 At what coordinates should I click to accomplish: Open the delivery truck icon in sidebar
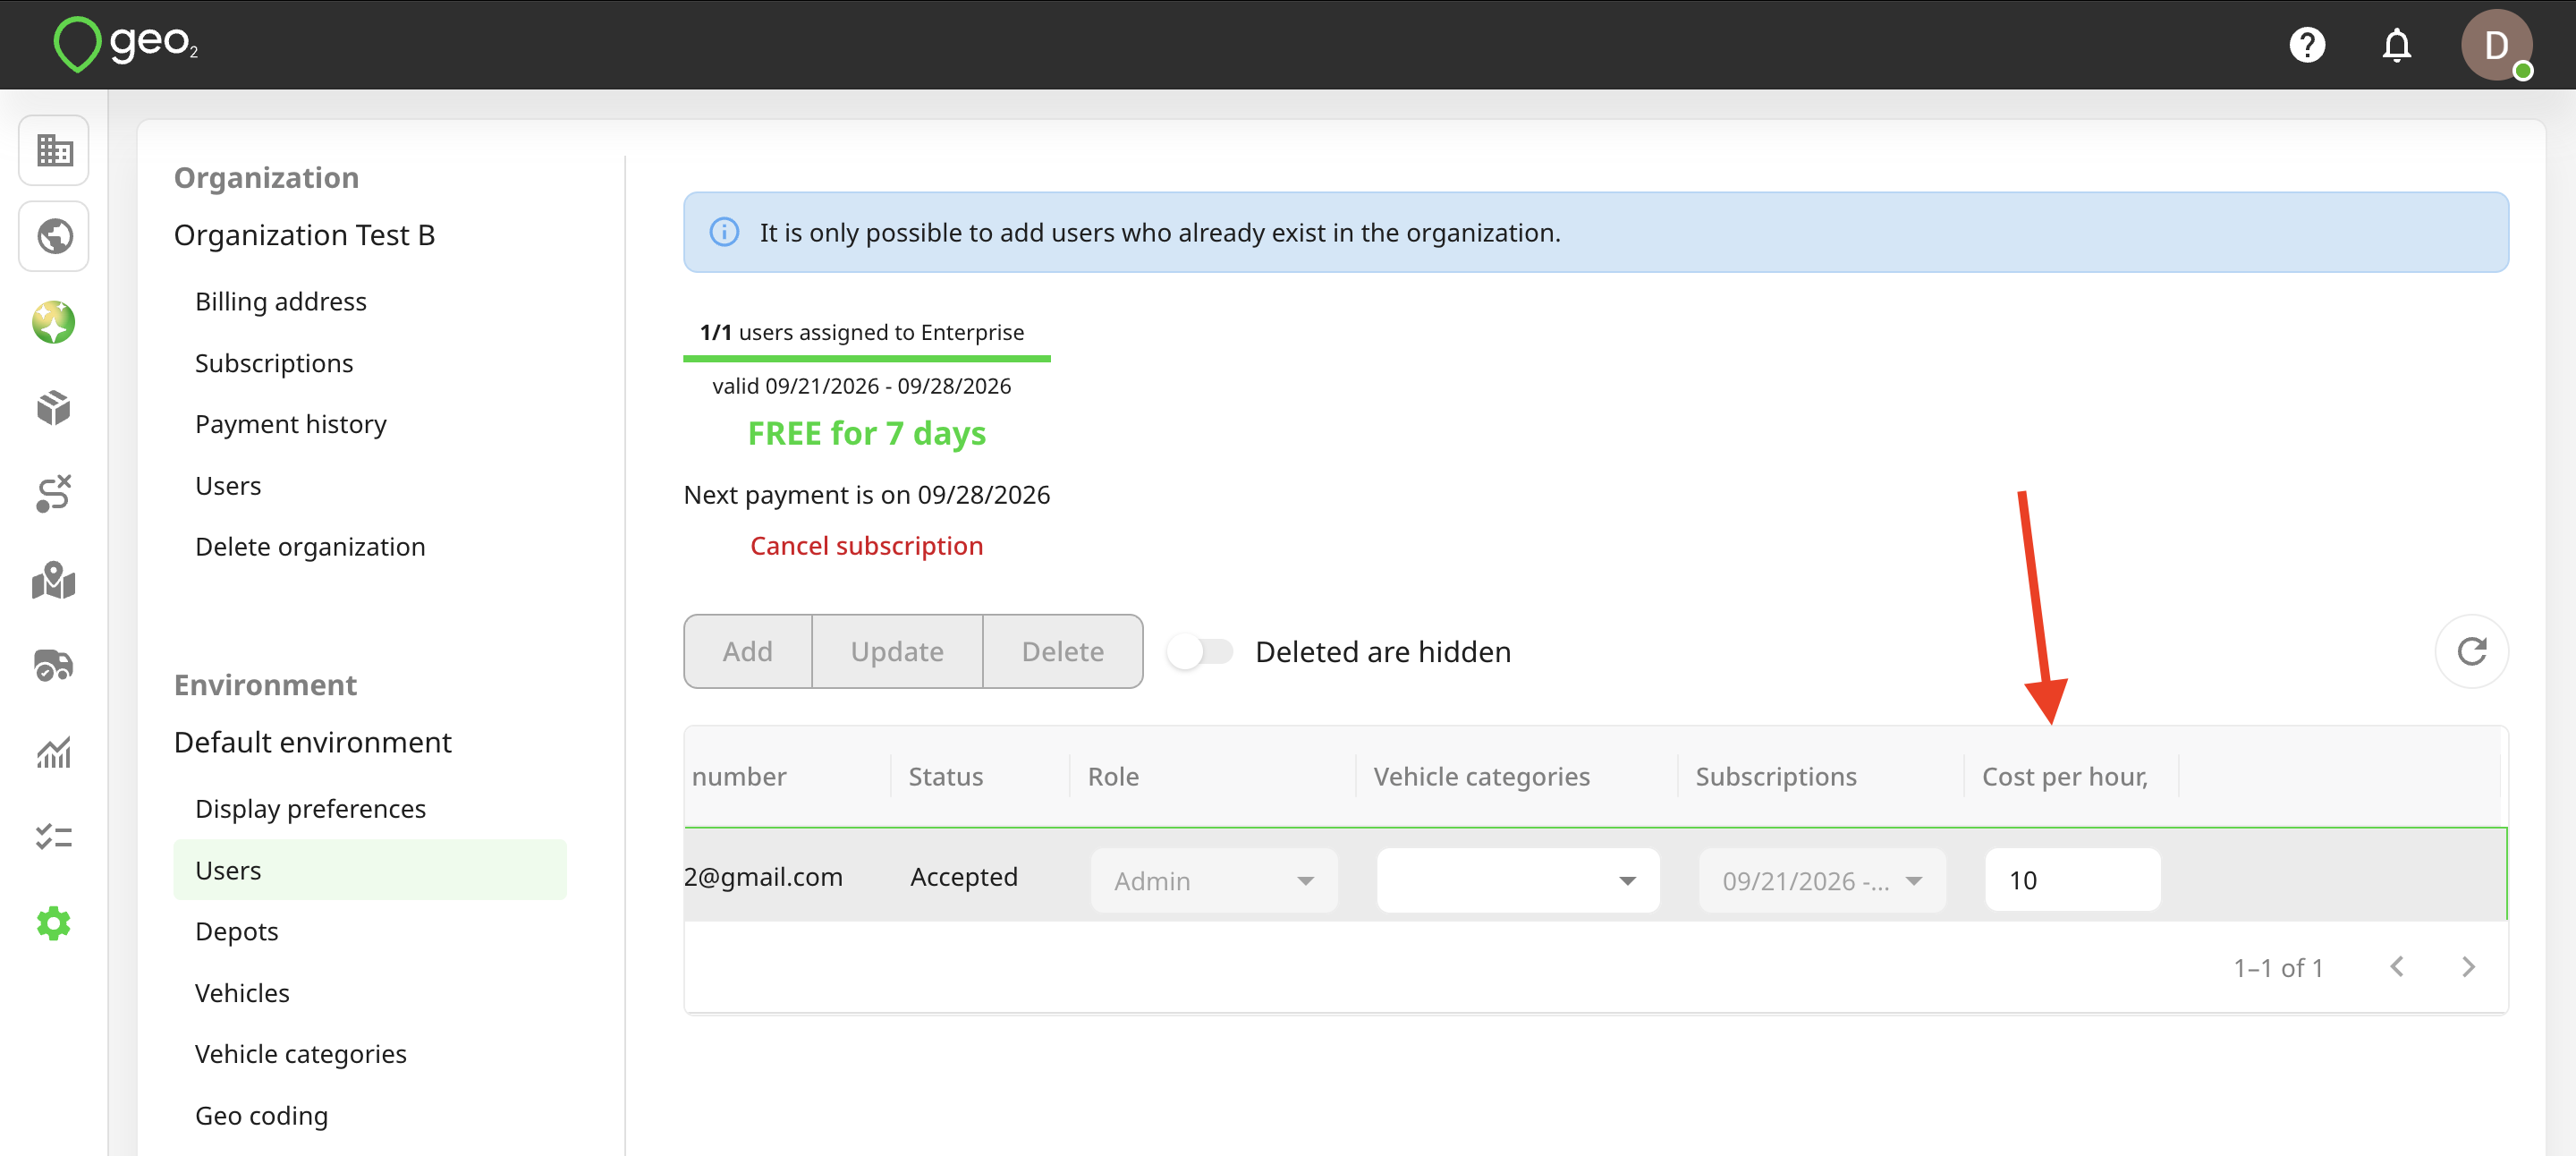pos(54,665)
